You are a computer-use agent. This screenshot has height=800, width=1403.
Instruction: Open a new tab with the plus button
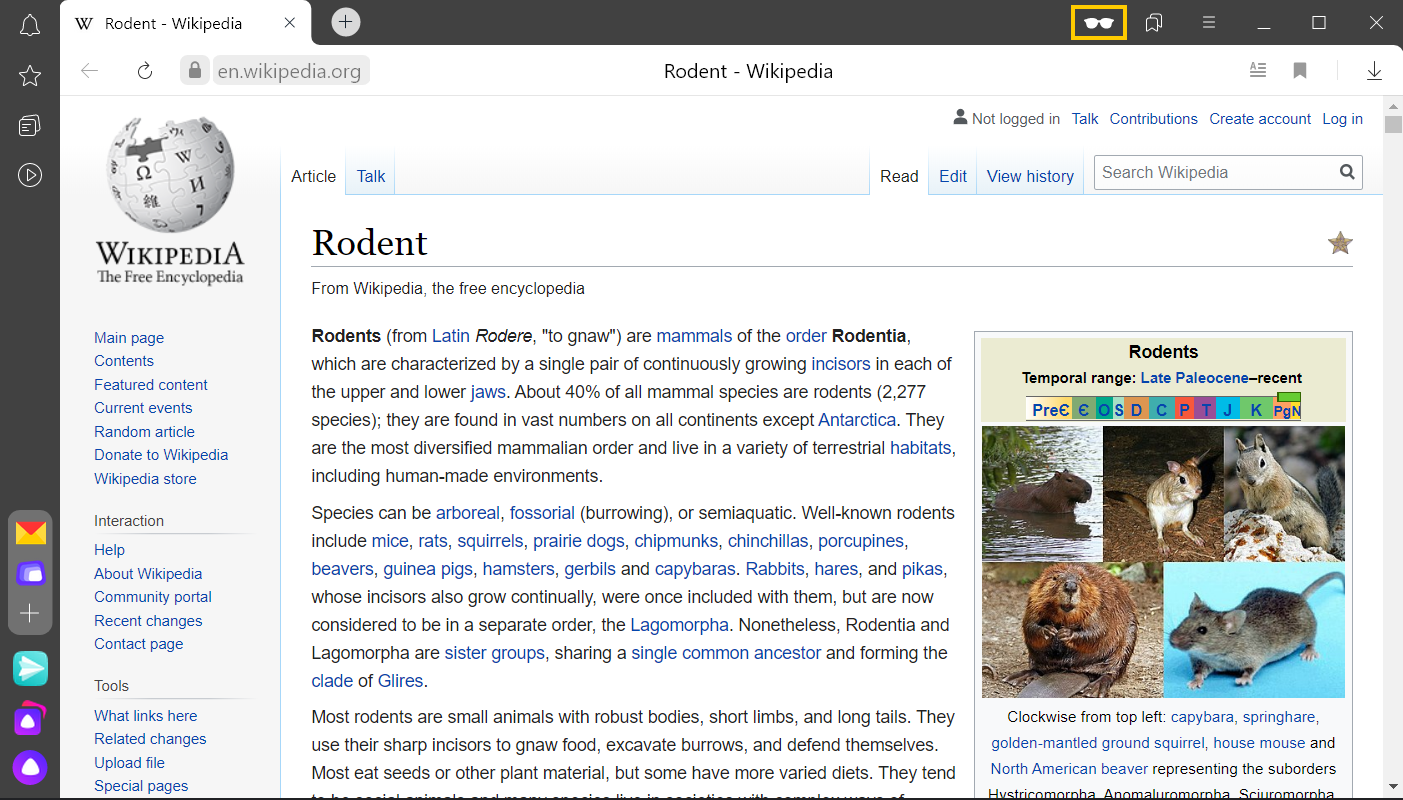point(345,22)
